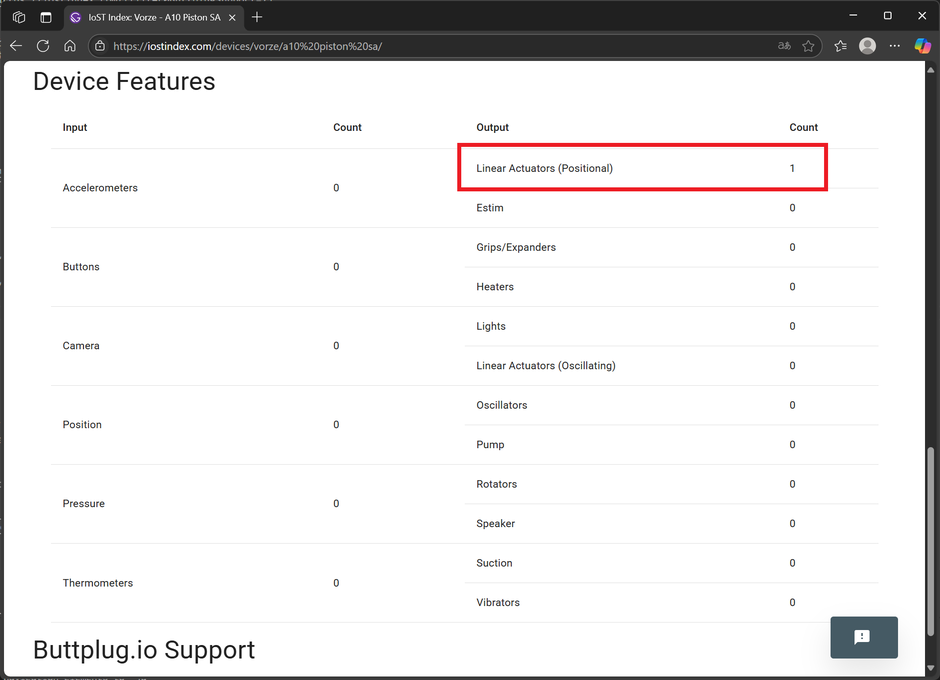Close the A10 Piston SA tab
The width and height of the screenshot is (940, 680).
coord(232,17)
